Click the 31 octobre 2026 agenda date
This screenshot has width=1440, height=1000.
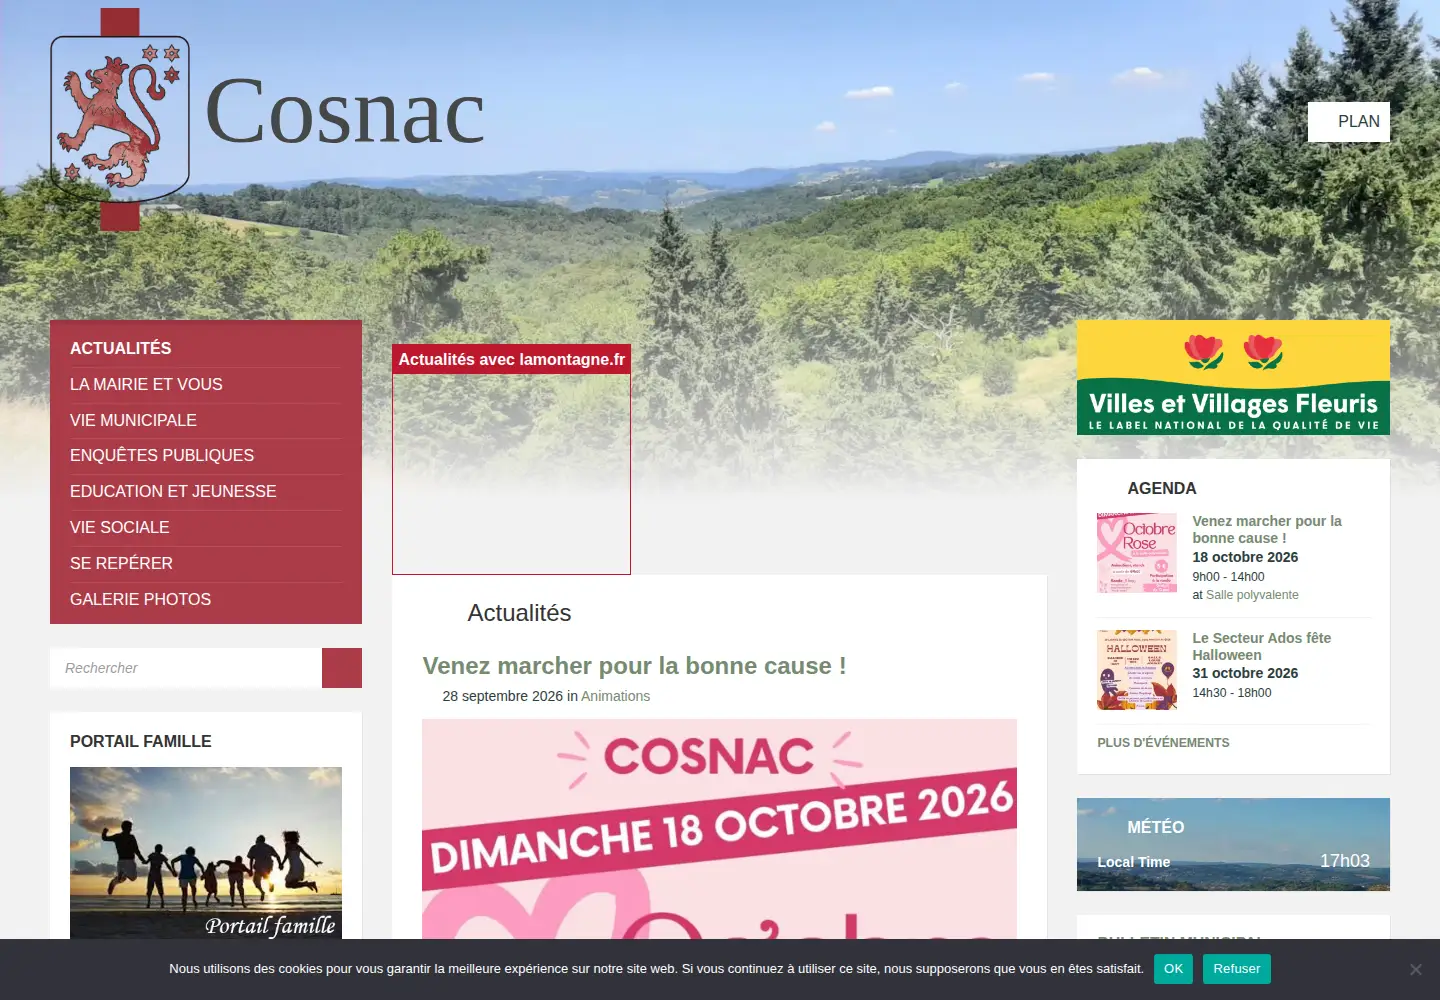tap(1245, 673)
